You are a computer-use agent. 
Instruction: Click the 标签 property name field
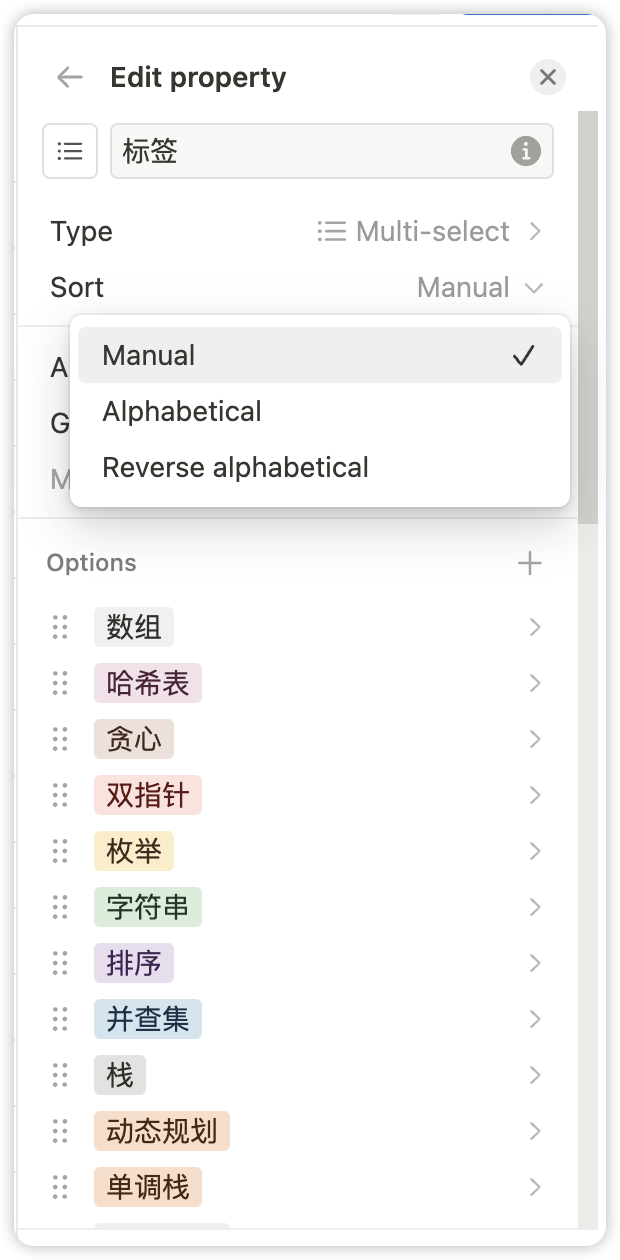tap(310, 151)
